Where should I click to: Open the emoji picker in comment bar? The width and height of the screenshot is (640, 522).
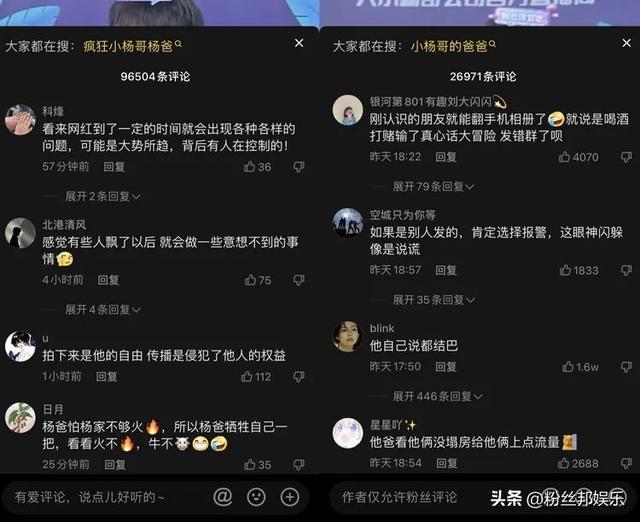256,497
